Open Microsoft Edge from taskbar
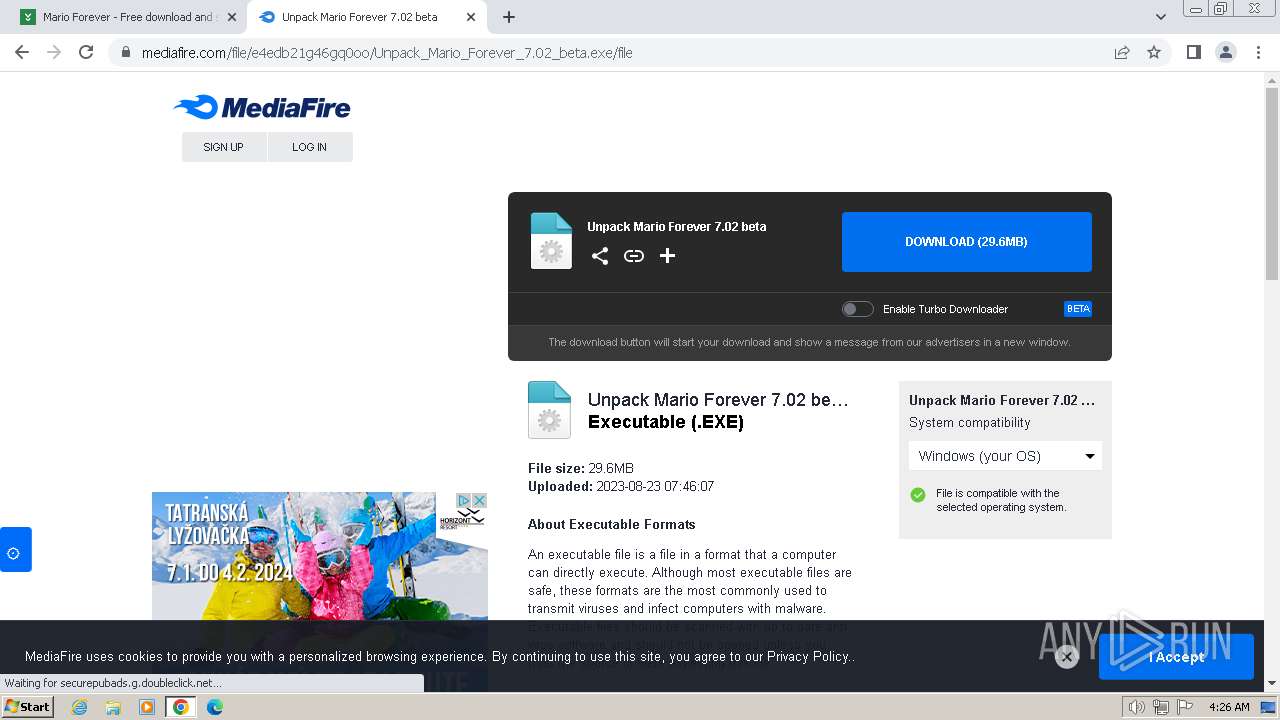Screen dimensions: 1280x720 [215, 707]
